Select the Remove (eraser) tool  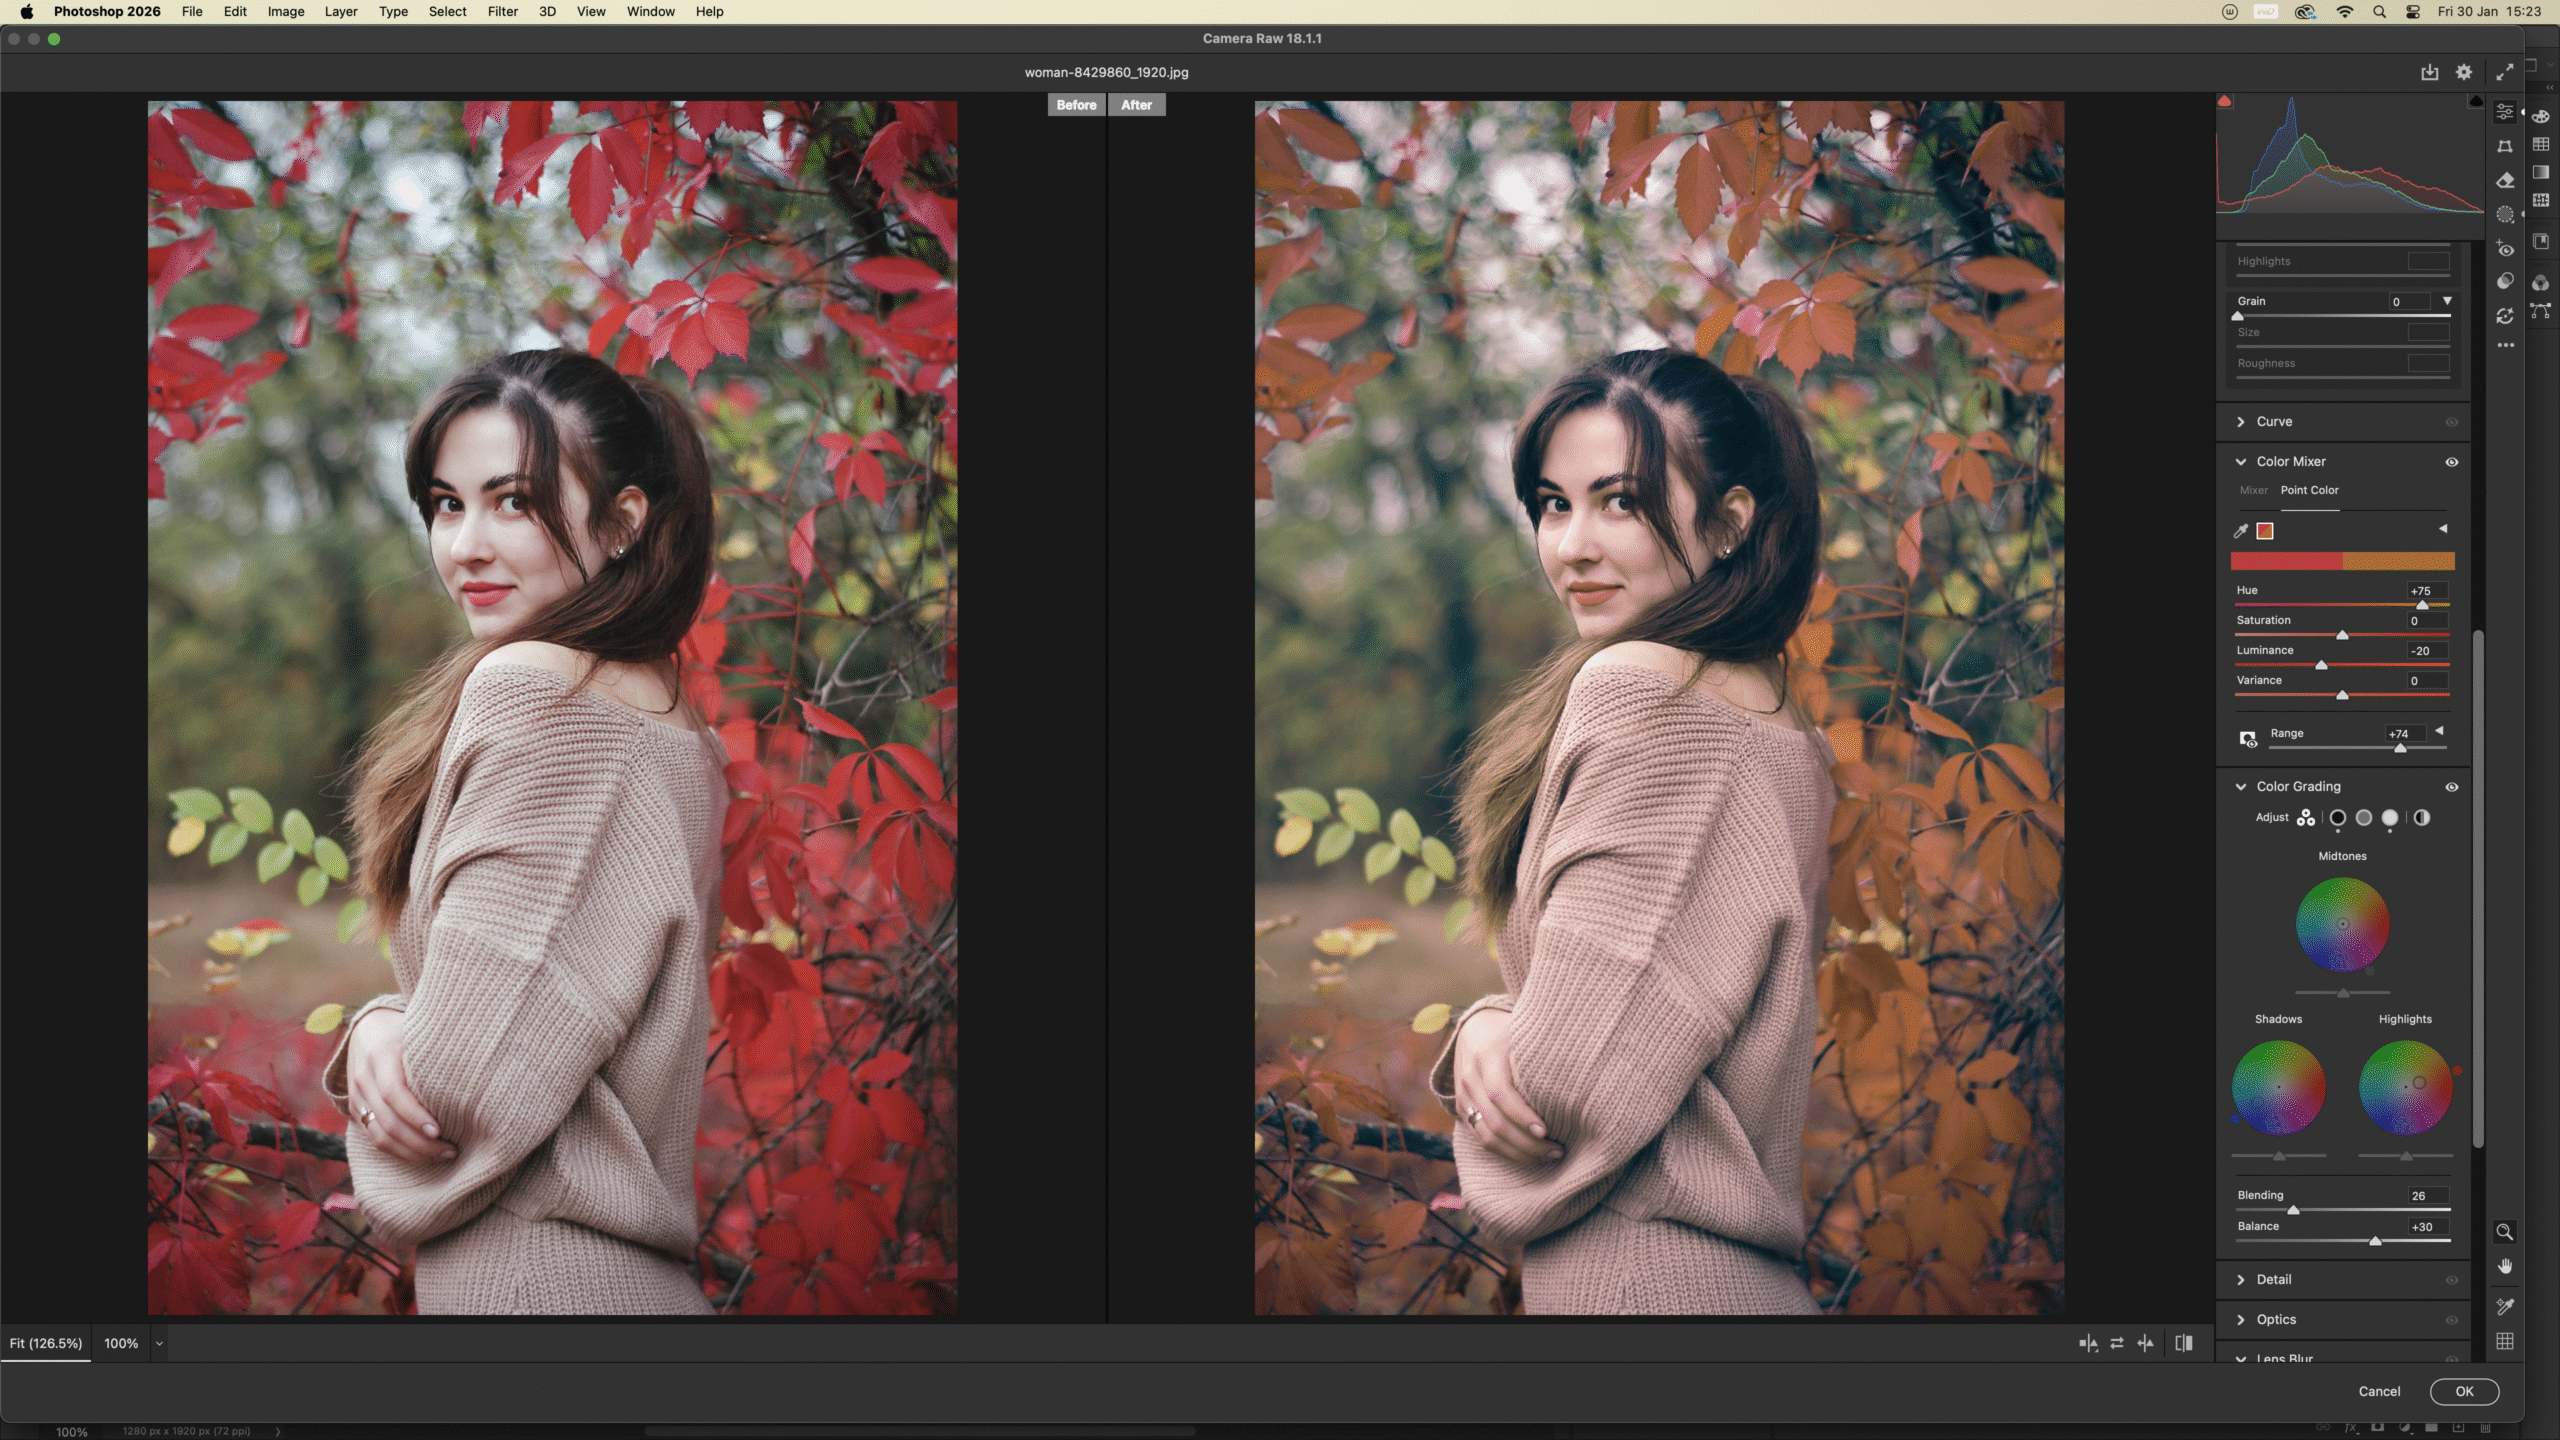2504,181
